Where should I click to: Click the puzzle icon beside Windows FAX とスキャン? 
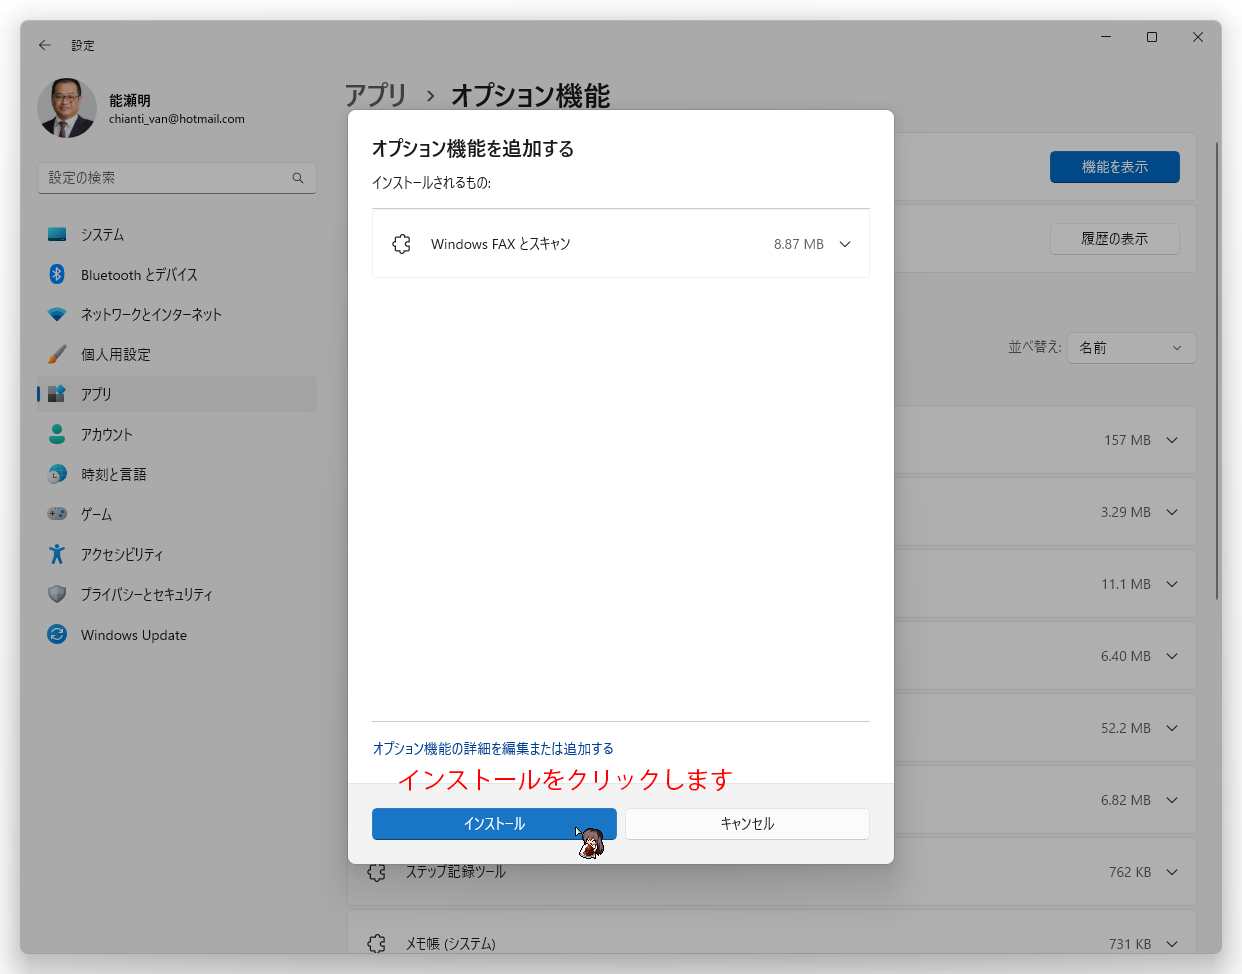point(402,244)
